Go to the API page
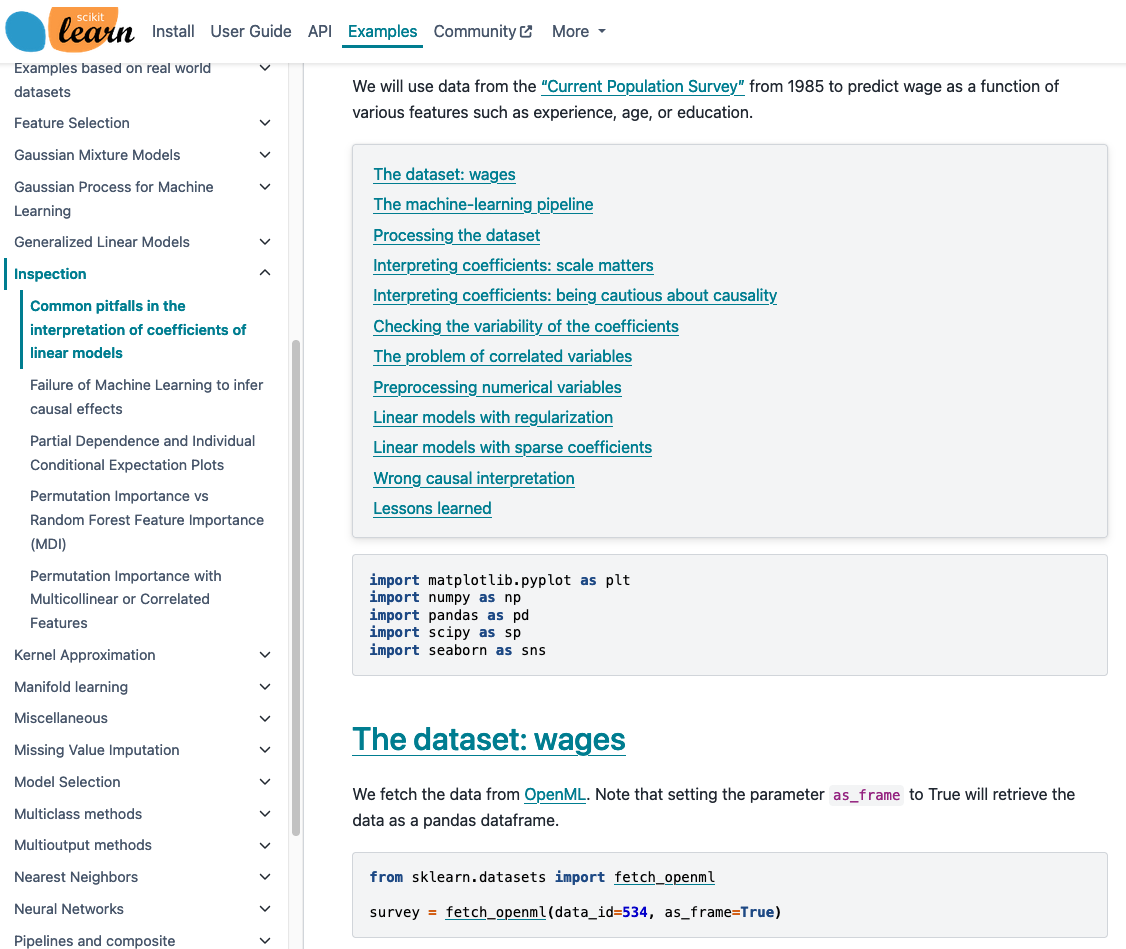 click(x=320, y=32)
